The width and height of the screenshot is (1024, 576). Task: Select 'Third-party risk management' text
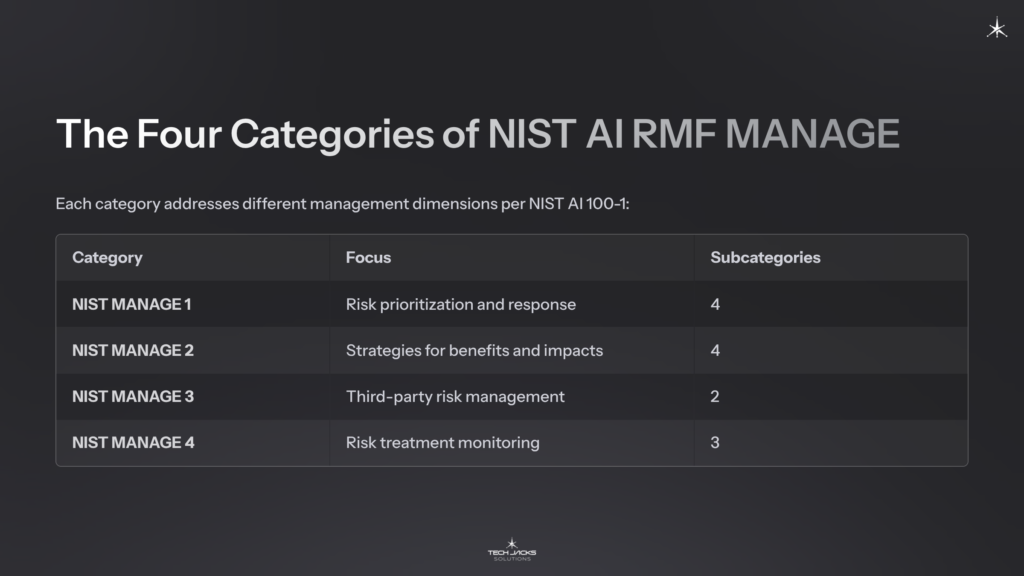tap(454, 396)
